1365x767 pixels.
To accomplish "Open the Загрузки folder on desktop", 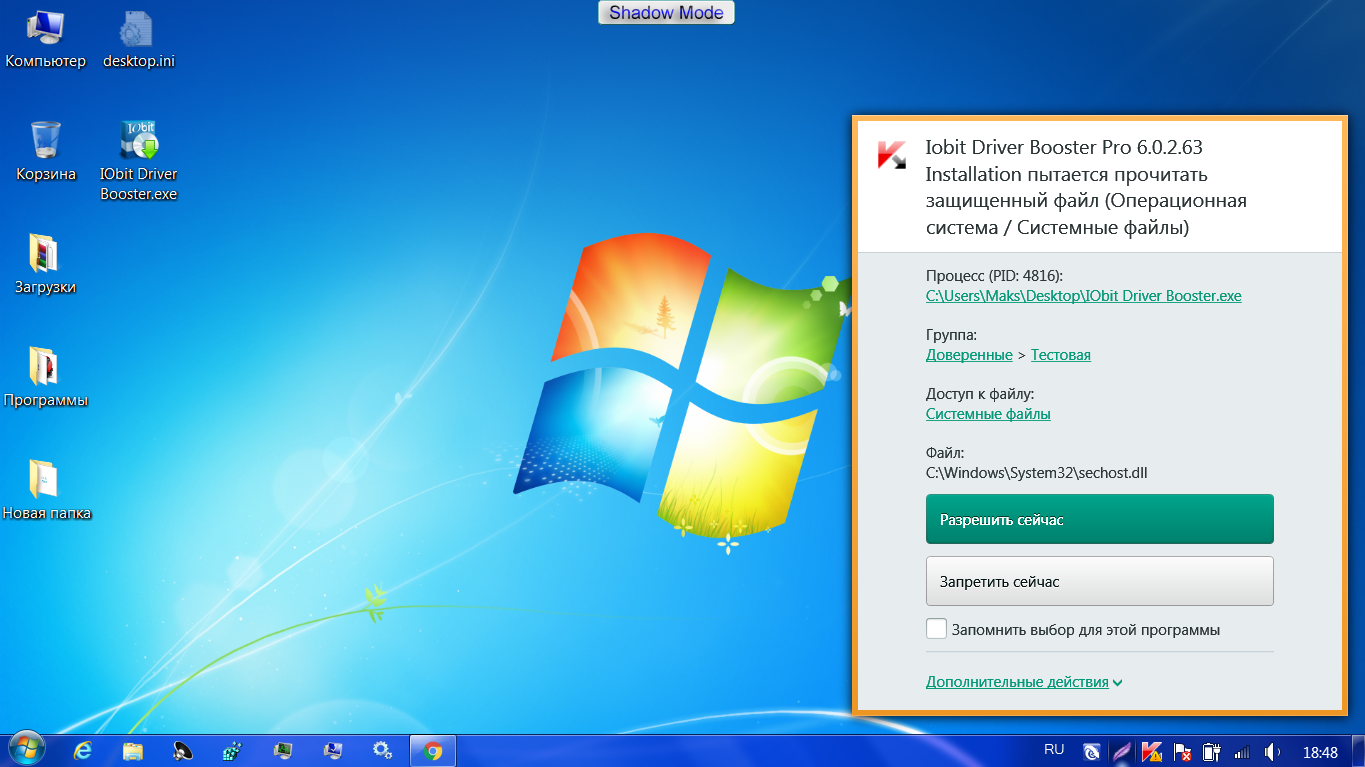I will 45,255.
